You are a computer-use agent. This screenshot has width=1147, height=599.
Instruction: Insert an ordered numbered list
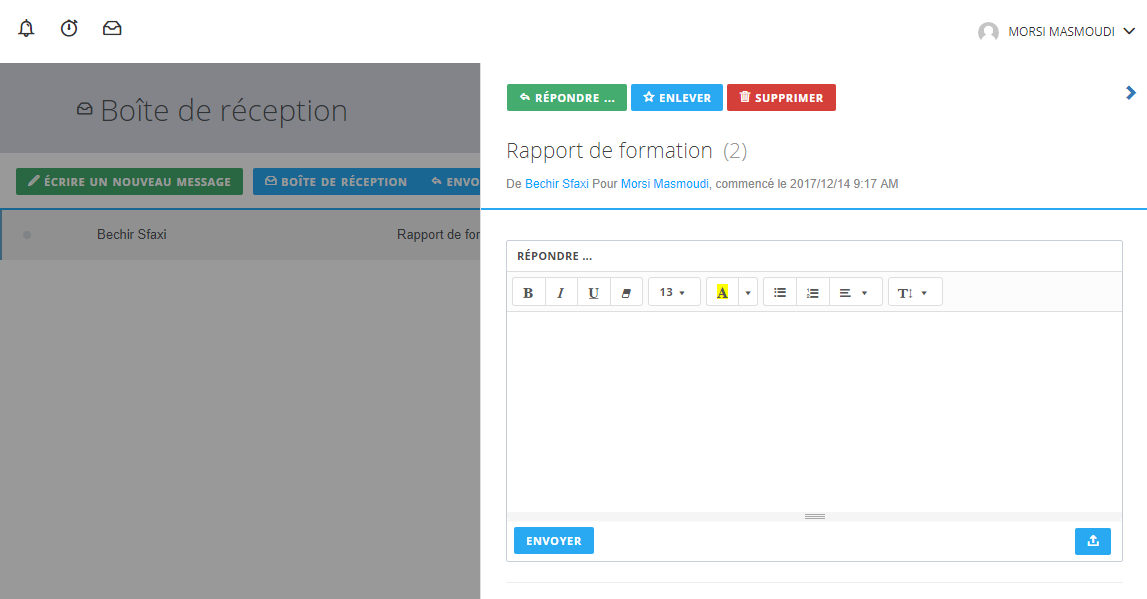pyautogui.click(x=813, y=293)
